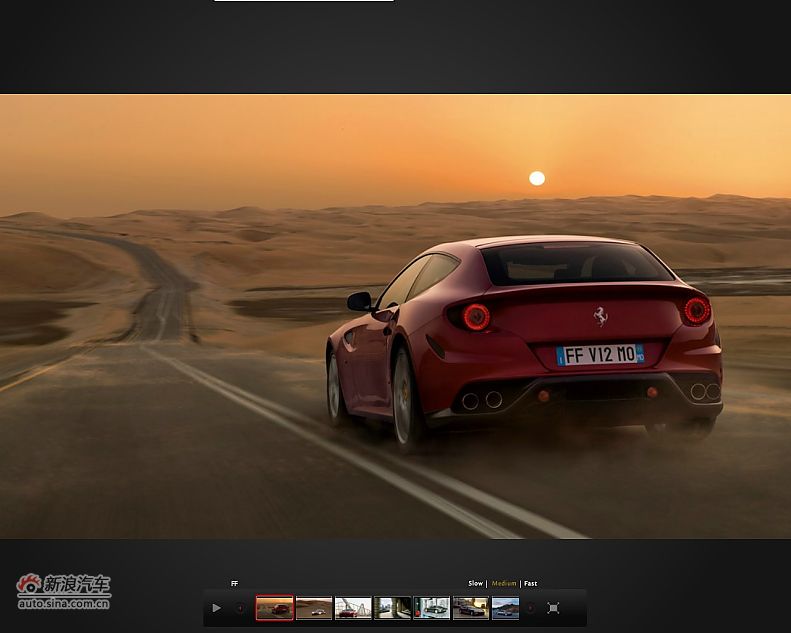The image size is (791, 633).
Task: Open the fourth thumbnail in the strip
Action: point(392,608)
